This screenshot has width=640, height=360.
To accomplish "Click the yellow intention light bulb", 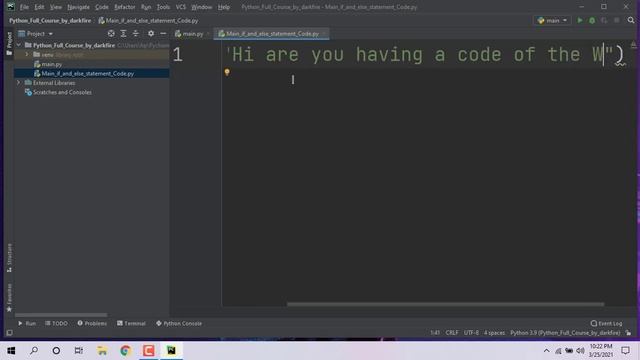I will click(227, 72).
